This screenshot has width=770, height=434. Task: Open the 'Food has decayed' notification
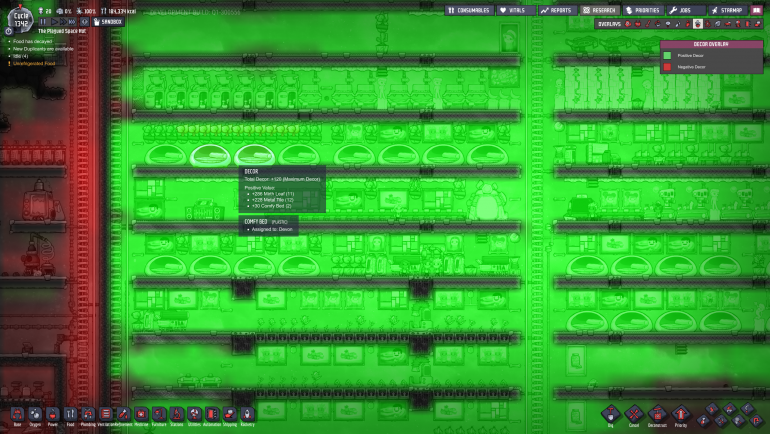[x=32, y=41]
